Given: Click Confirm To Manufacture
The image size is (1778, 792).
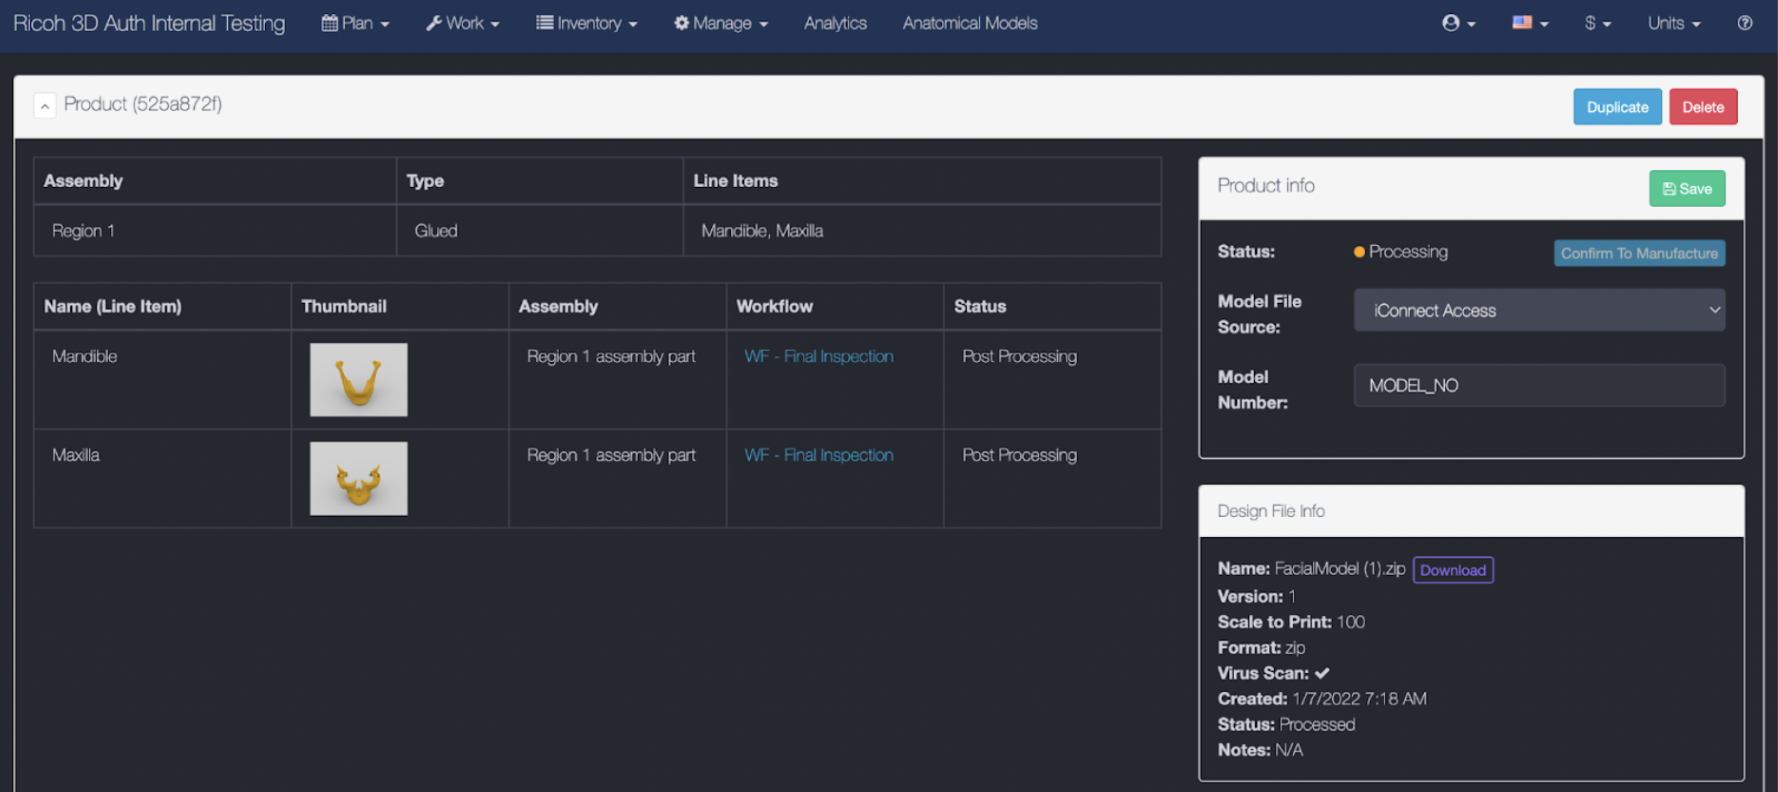Looking at the screenshot, I should (1638, 253).
